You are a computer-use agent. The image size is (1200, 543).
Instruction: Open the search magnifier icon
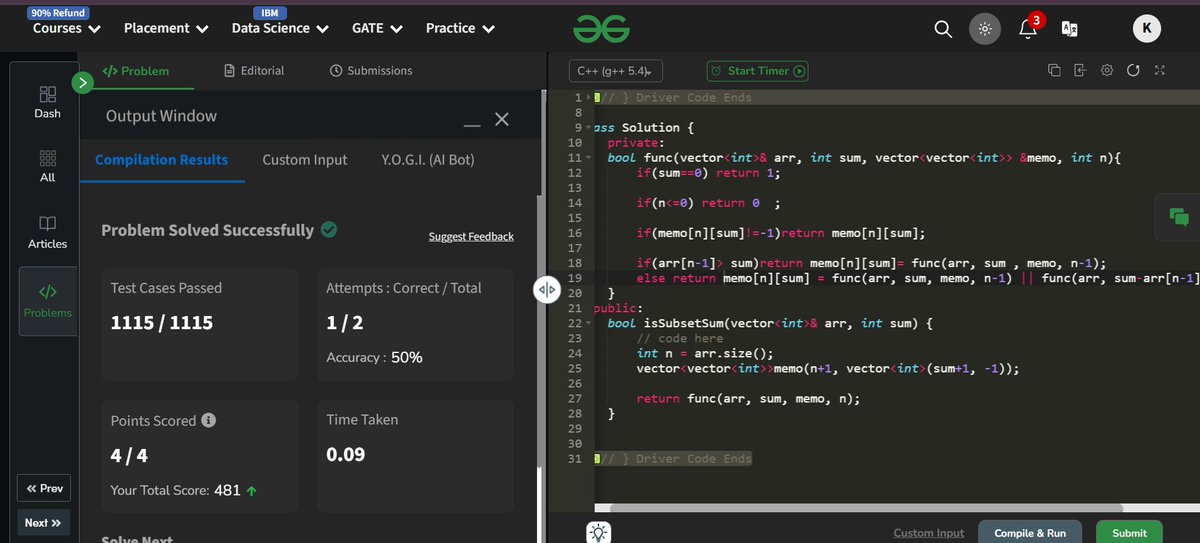coord(943,29)
